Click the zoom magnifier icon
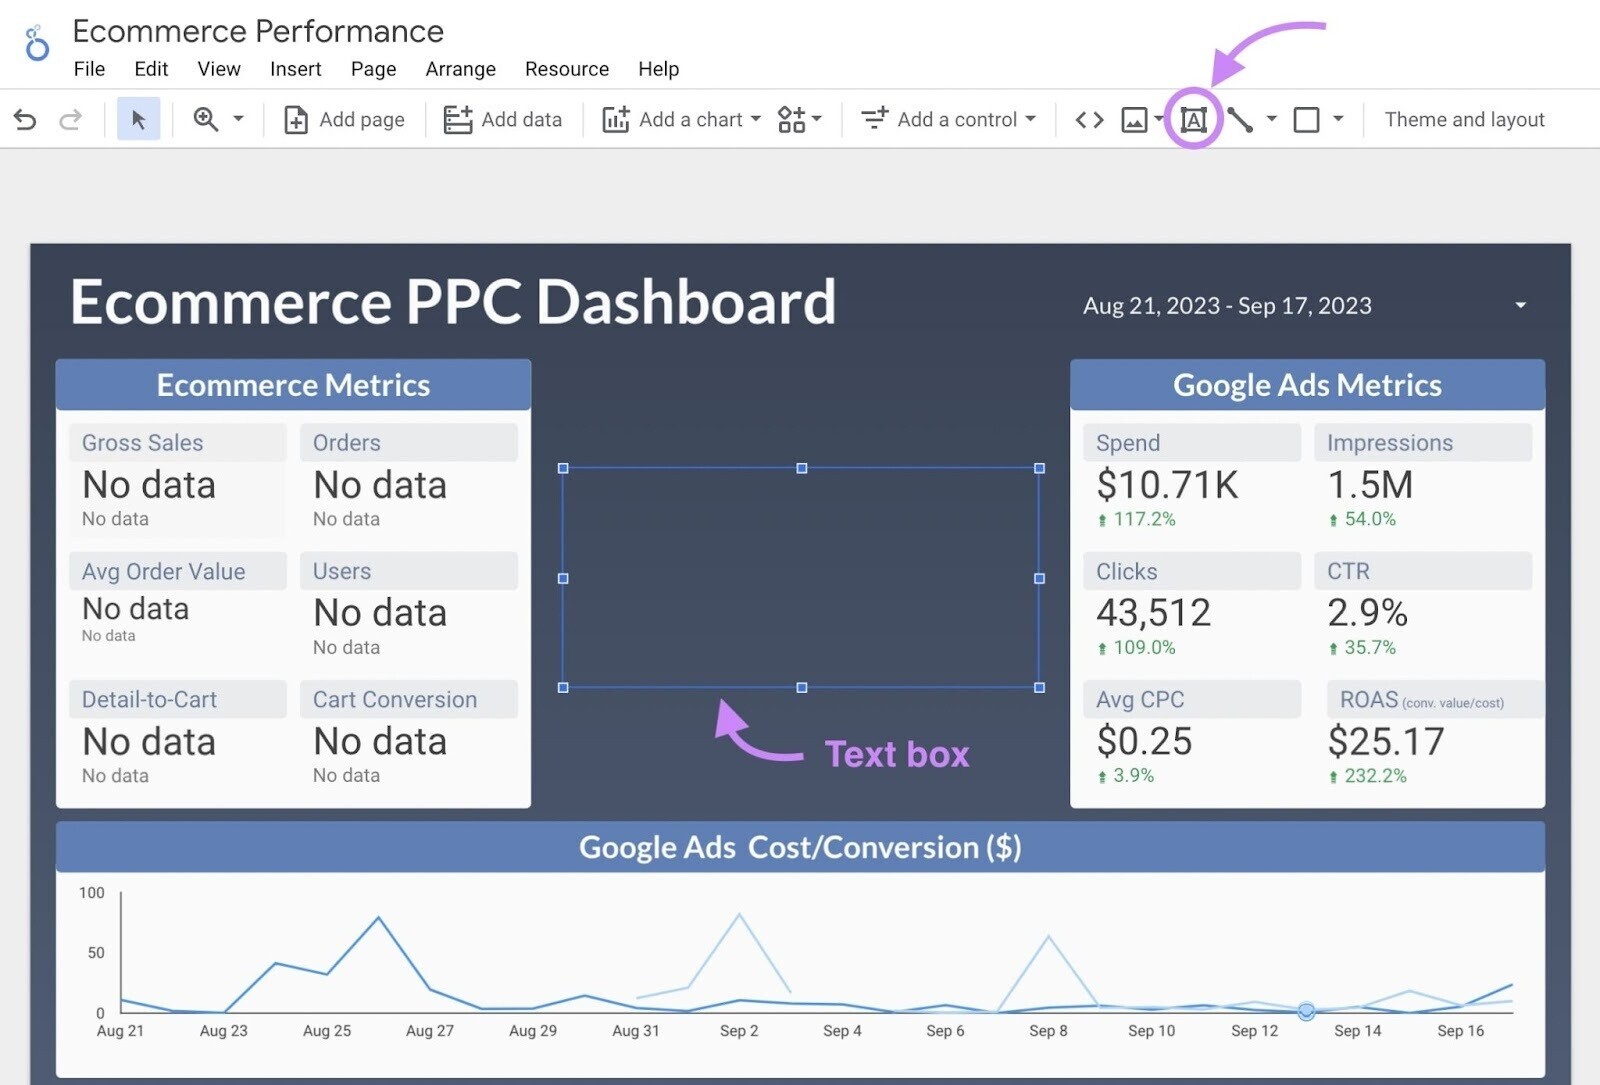The width and height of the screenshot is (1600, 1085). click(x=206, y=120)
